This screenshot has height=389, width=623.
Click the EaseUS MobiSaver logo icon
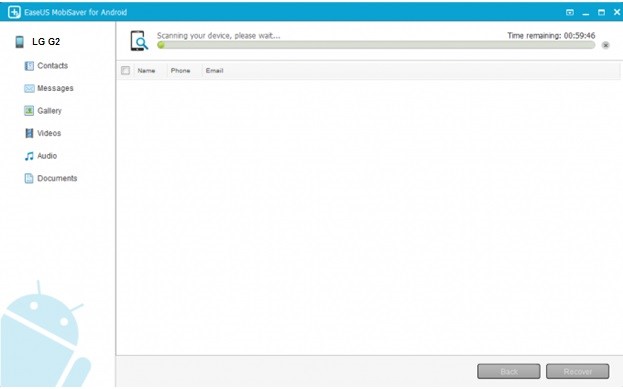click(14, 12)
